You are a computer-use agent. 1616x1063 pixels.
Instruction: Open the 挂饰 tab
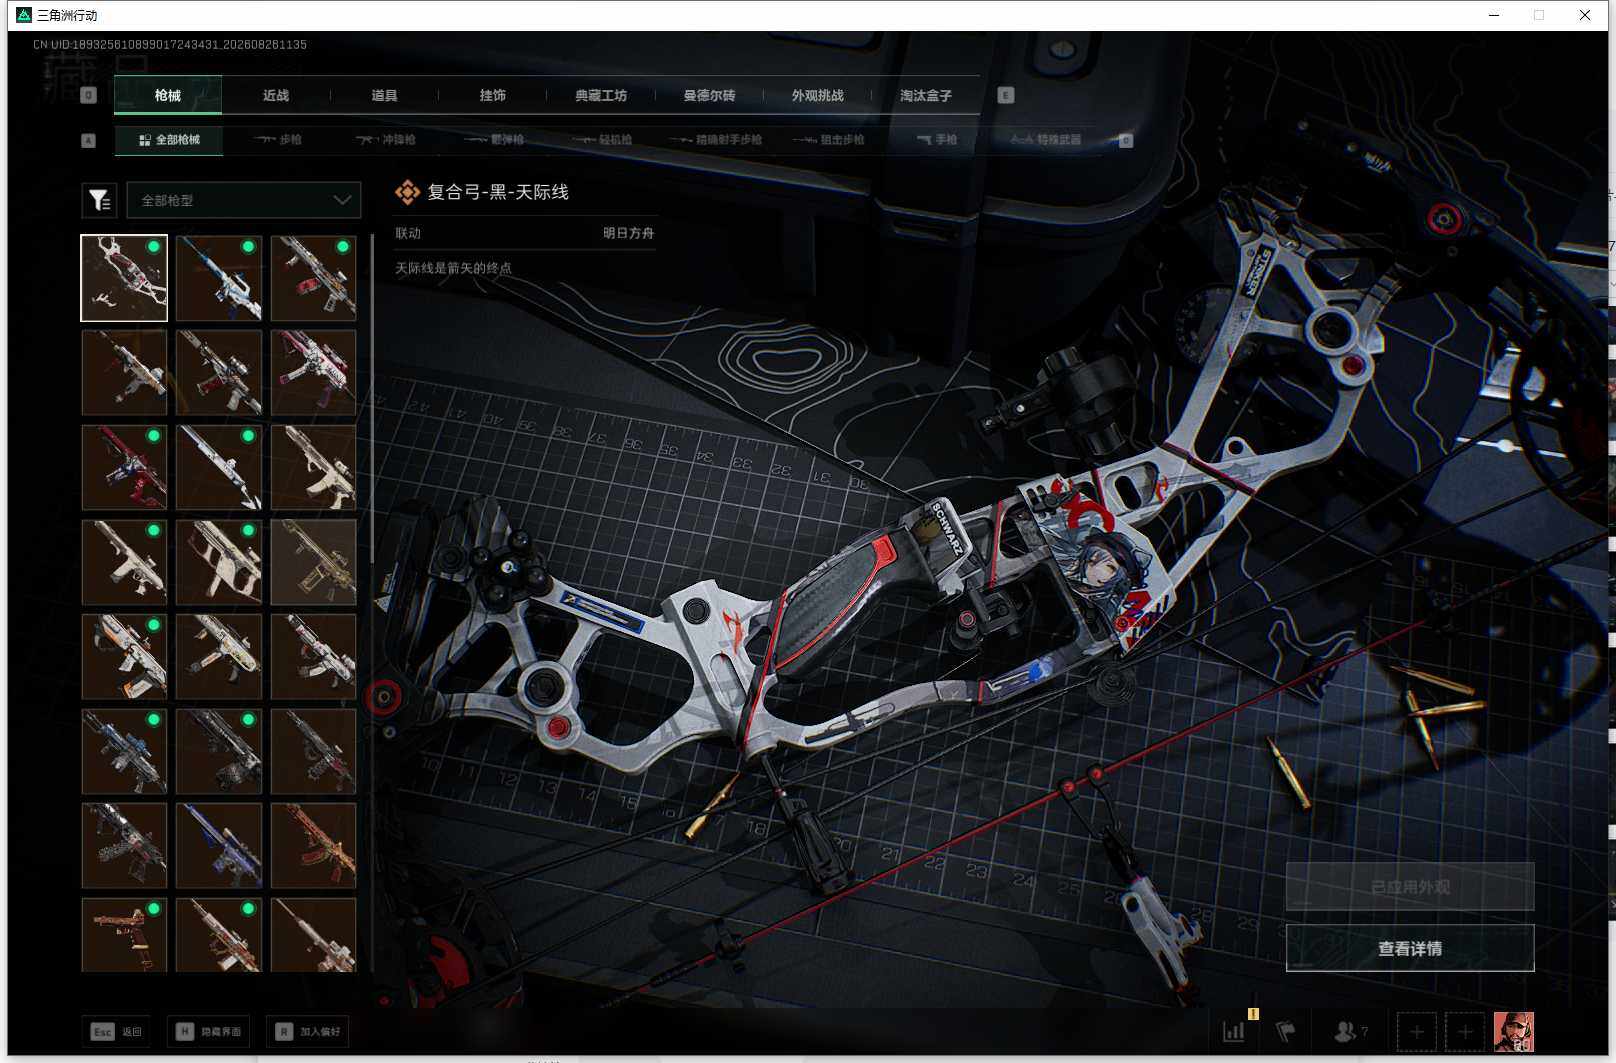point(492,95)
